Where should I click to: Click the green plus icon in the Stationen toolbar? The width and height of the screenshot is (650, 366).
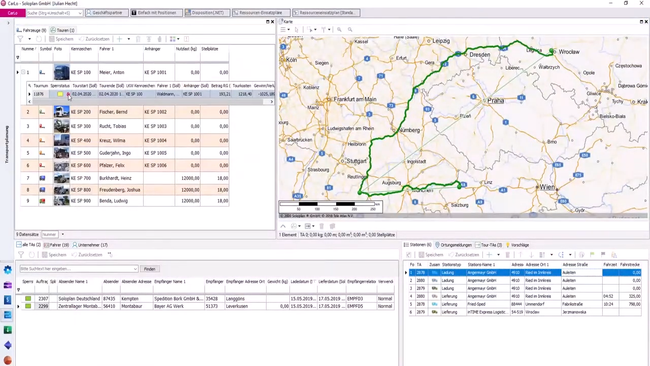489,255
